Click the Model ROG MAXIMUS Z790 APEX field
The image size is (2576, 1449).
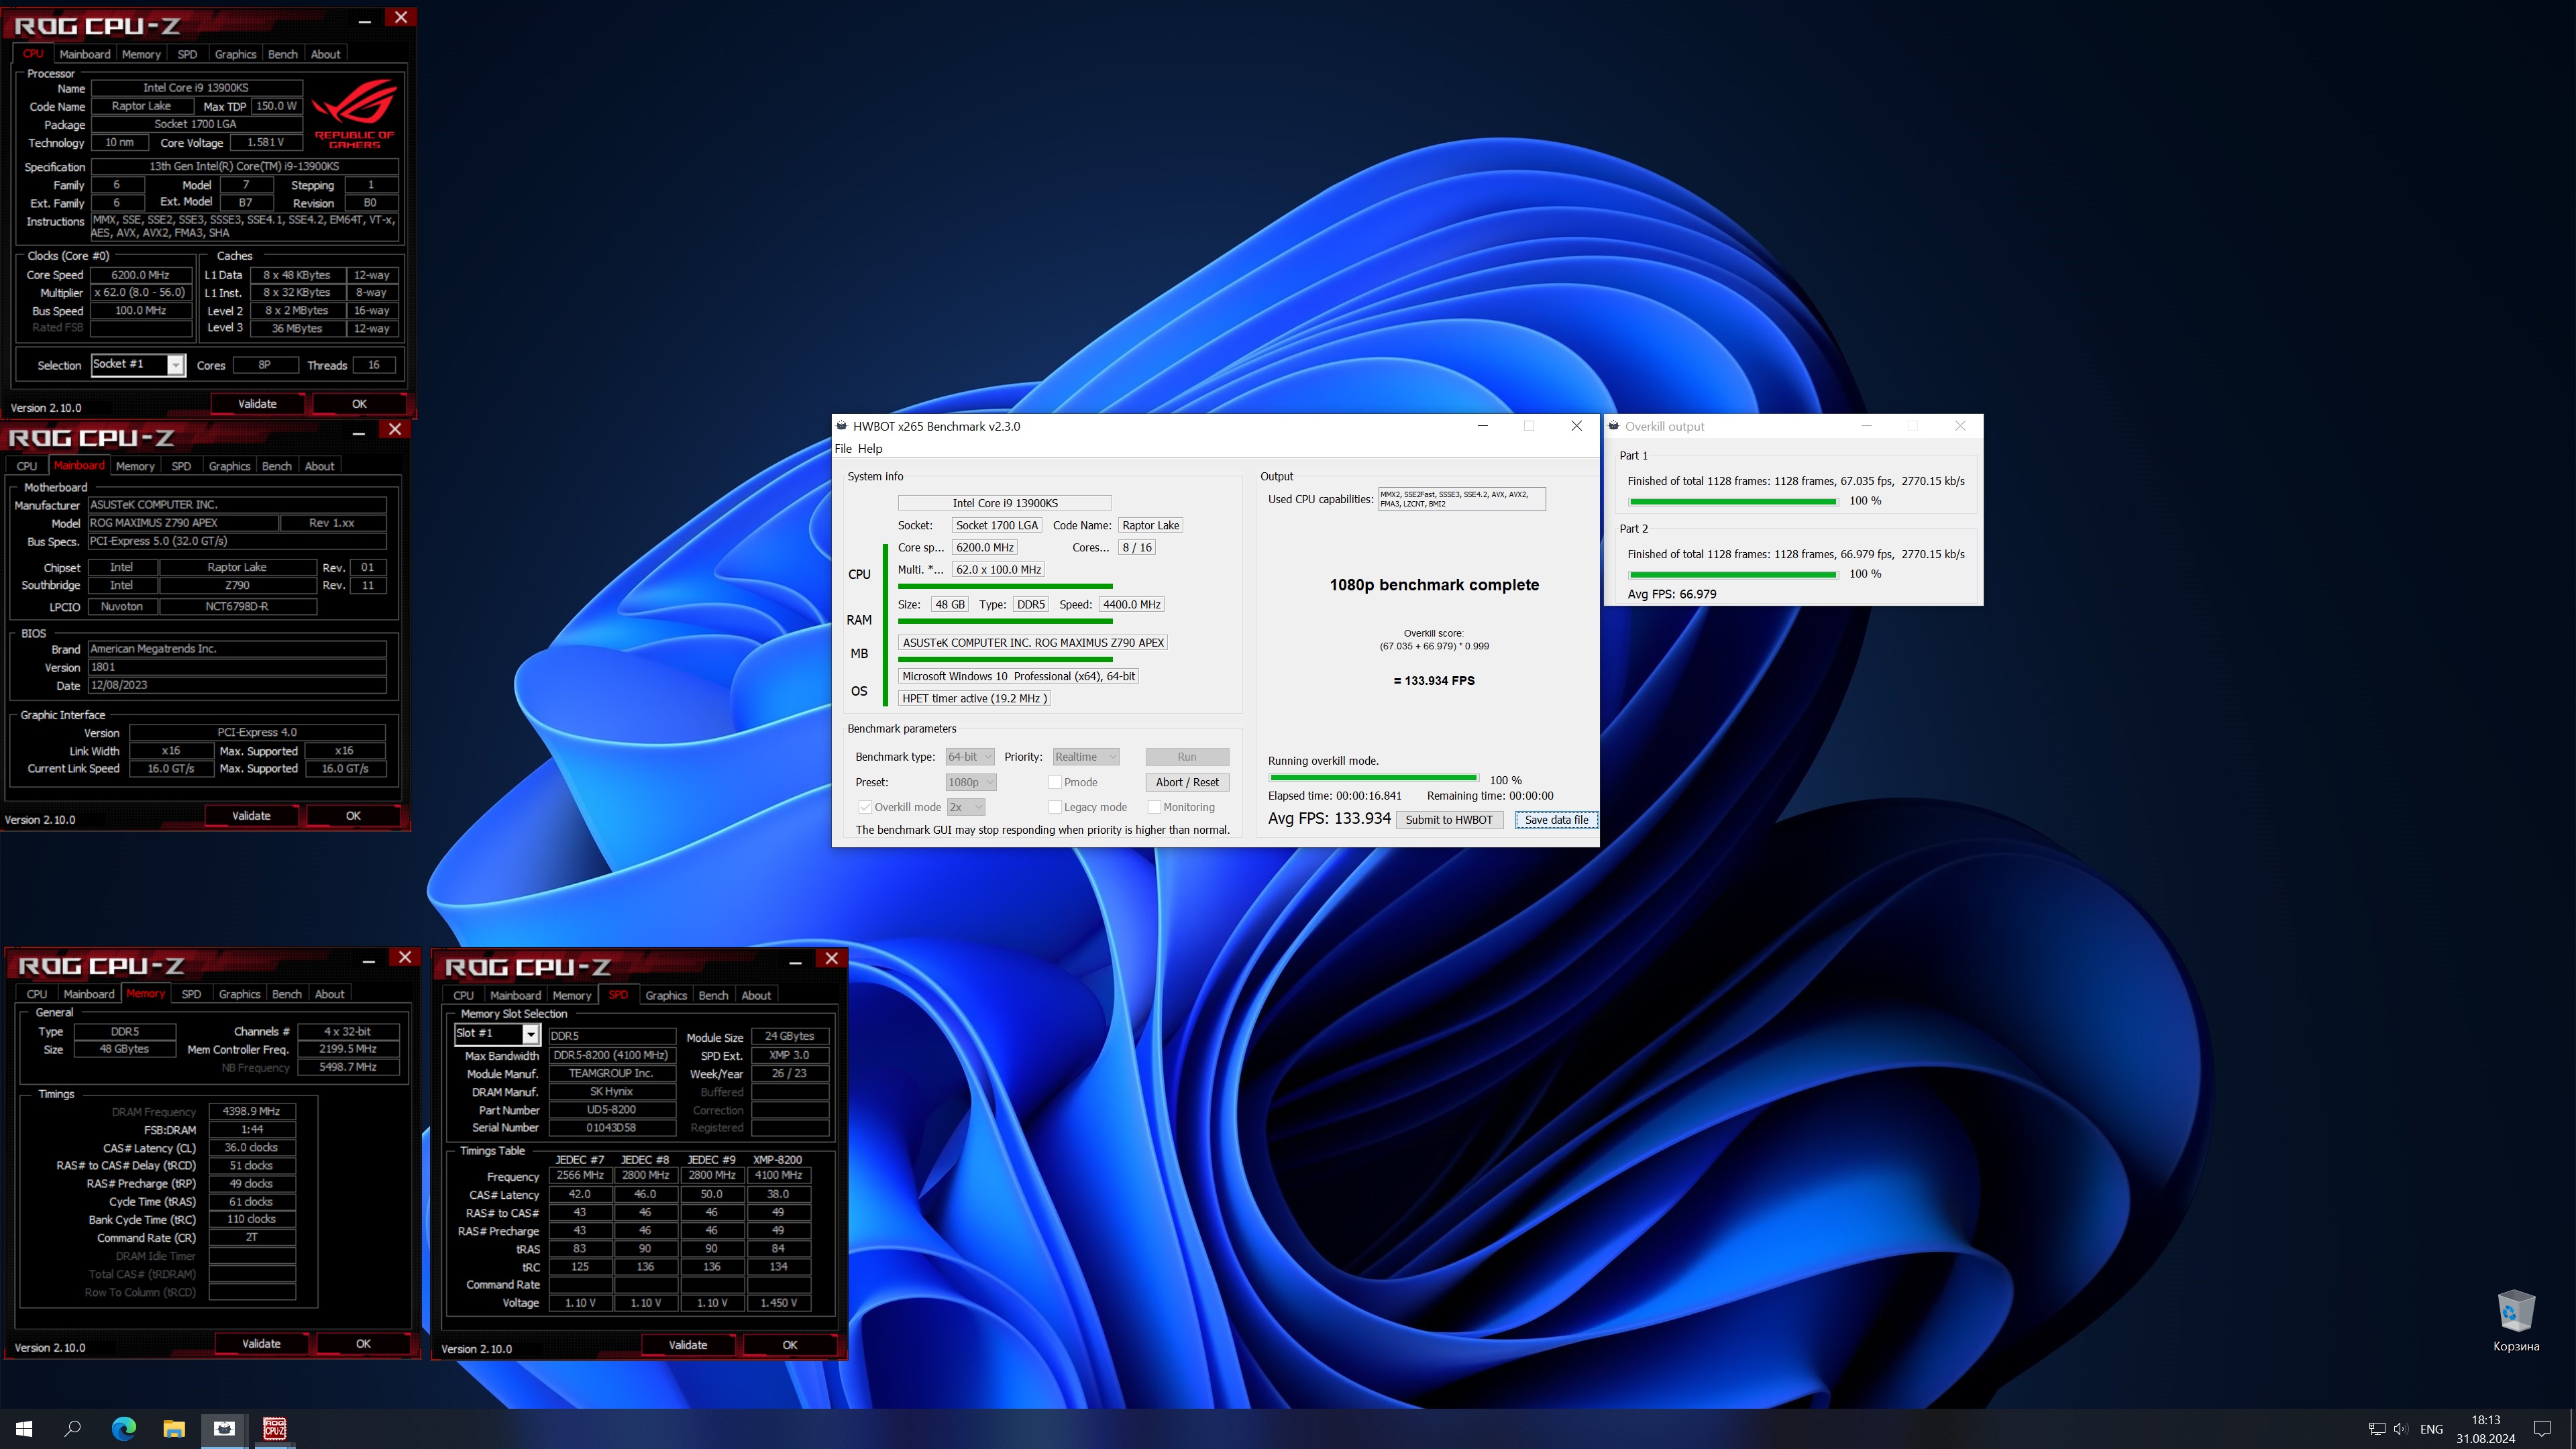182,523
